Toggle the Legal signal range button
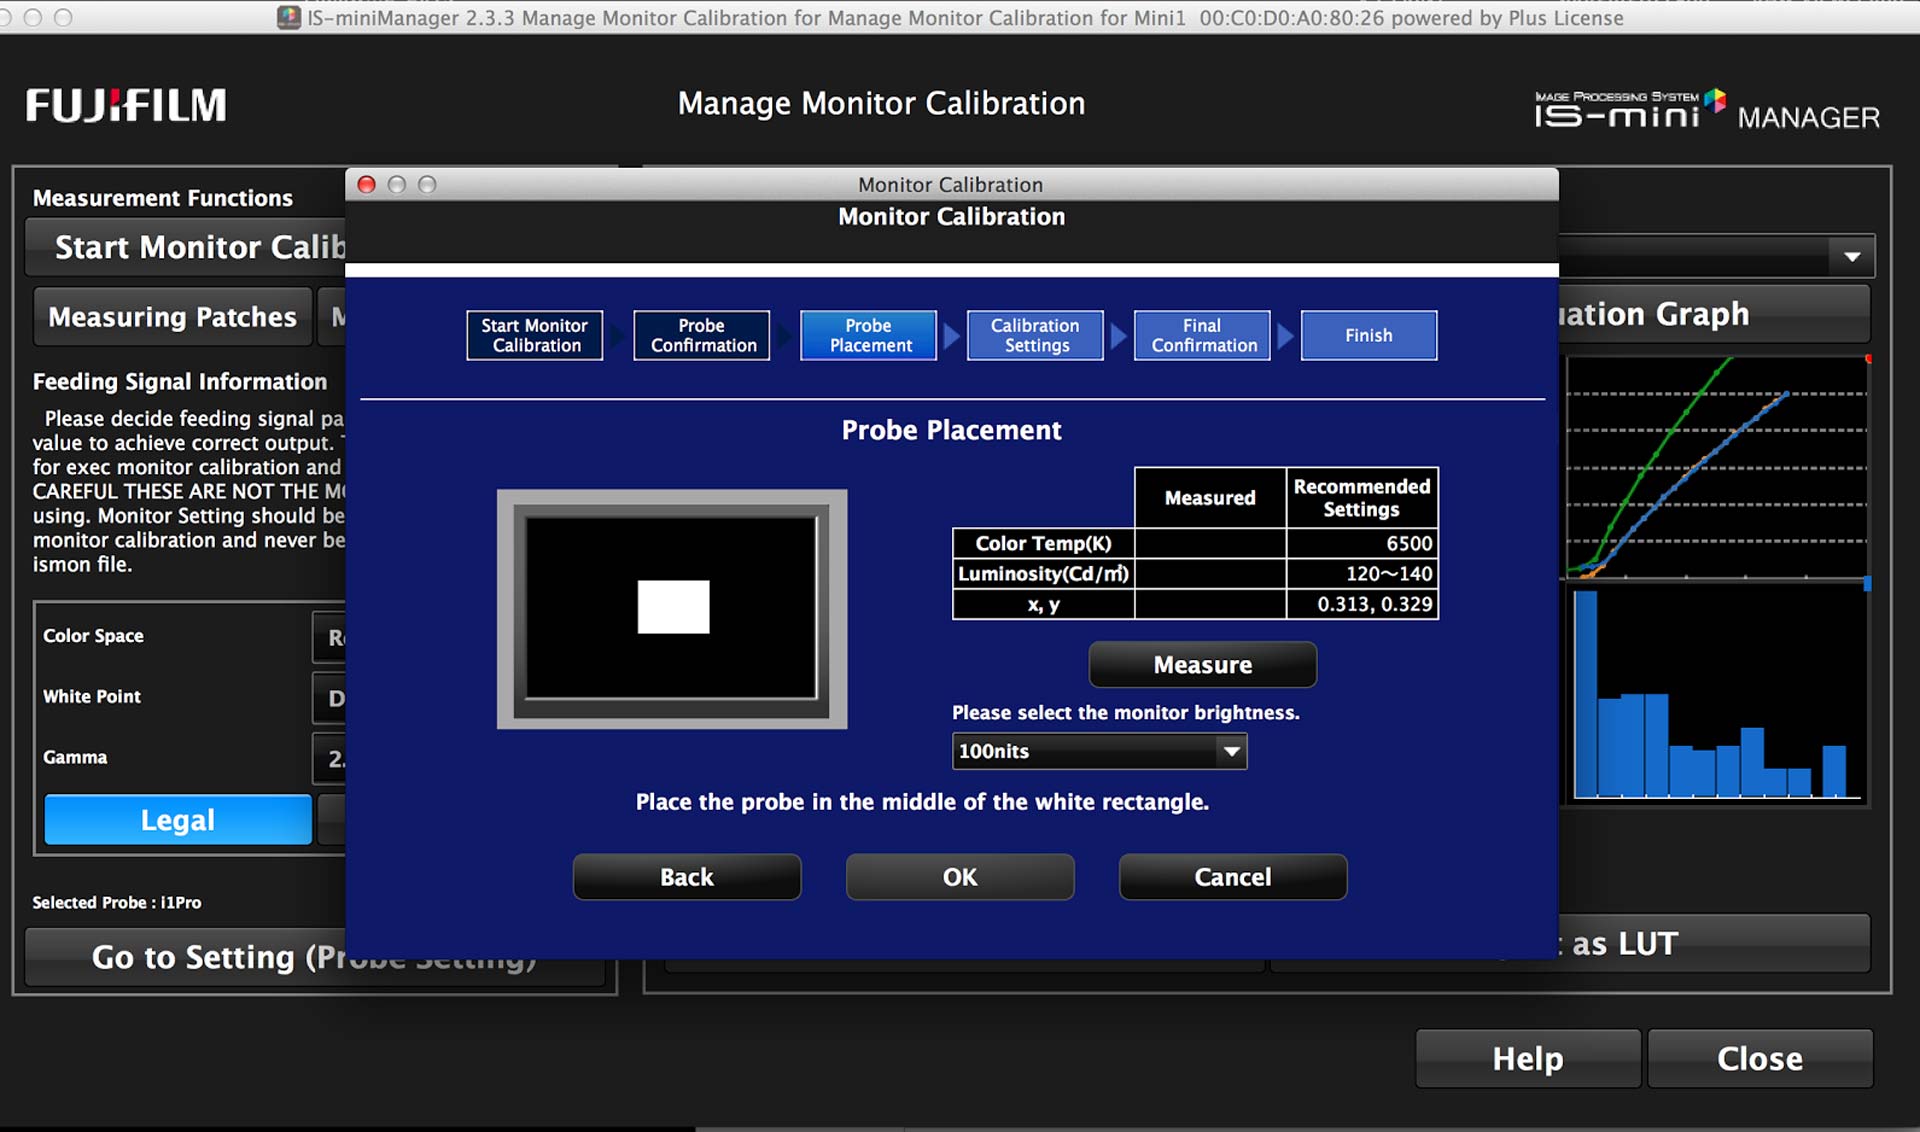The width and height of the screenshot is (1920, 1132). [x=178, y=820]
